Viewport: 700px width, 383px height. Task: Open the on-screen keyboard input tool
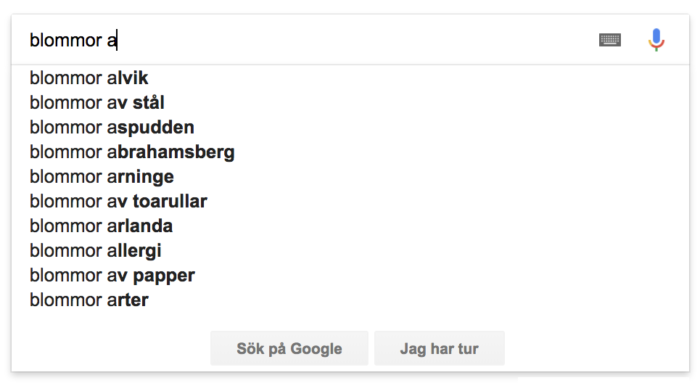(609, 40)
